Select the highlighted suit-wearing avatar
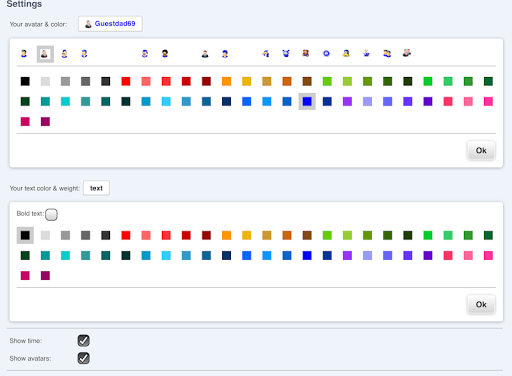Screen dimensions: 512x376 pos(45,54)
